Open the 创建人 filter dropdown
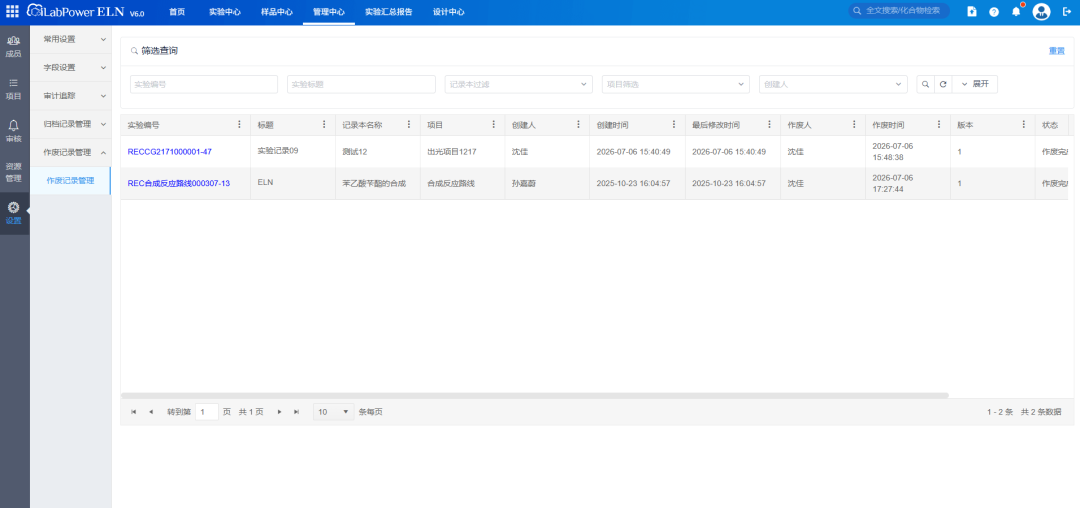The width and height of the screenshot is (1080, 508). (833, 84)
